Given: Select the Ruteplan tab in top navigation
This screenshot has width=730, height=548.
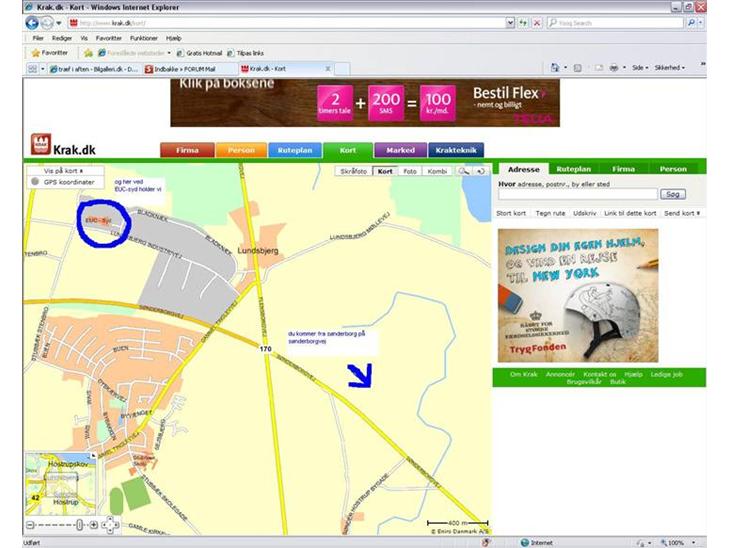Looking at the screenshot, I should coord(295,150).
